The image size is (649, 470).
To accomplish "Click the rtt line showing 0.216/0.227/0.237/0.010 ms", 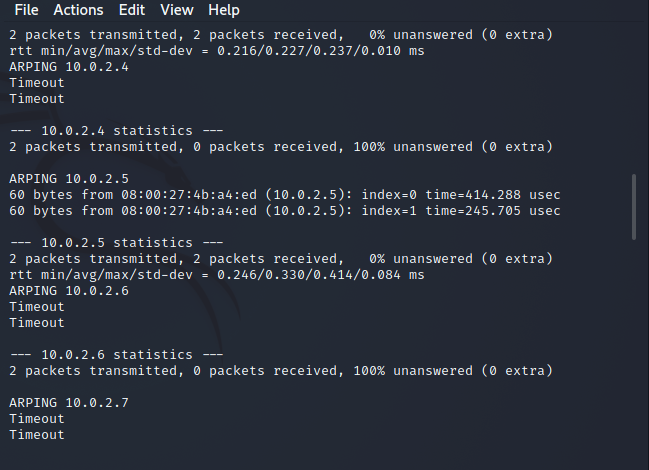I will [x=217, y=51].
